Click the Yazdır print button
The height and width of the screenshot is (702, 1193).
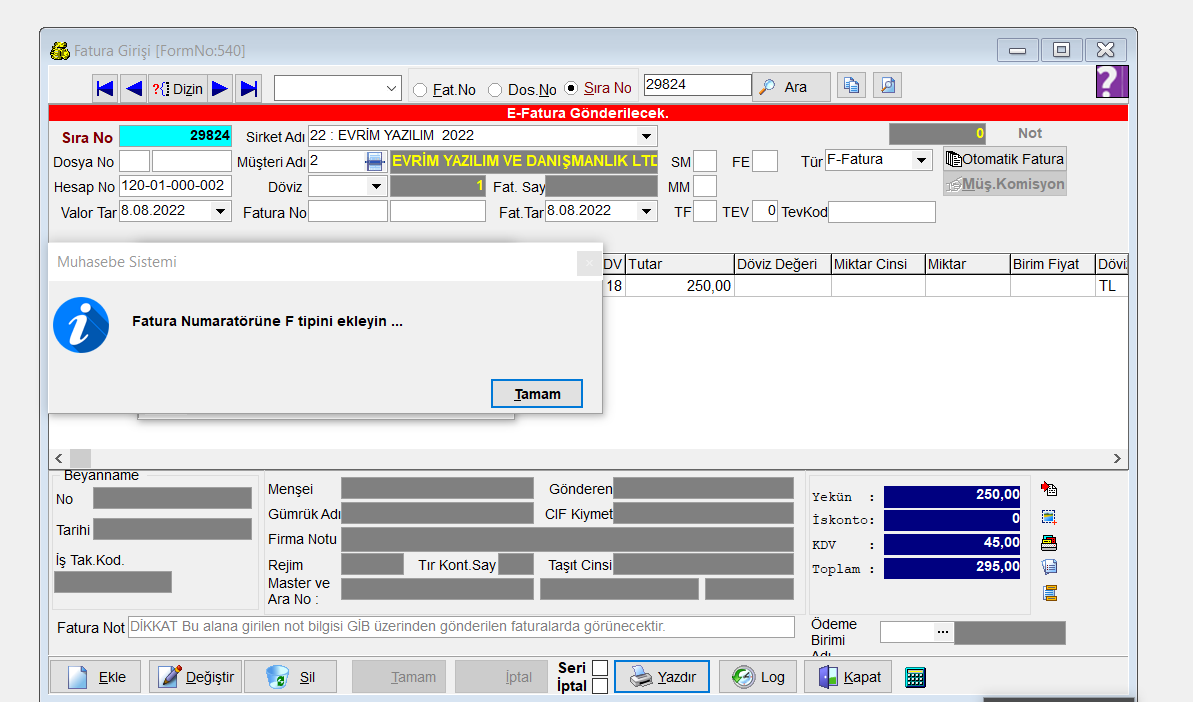(x=662, y=676)
